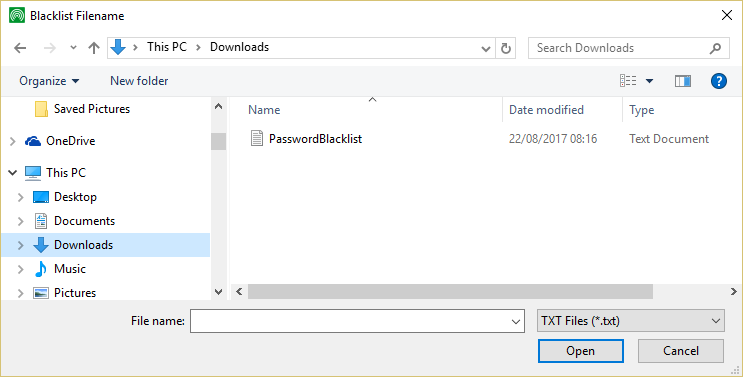Click the Open button
The image size is (743, 377).
point(580,351)
